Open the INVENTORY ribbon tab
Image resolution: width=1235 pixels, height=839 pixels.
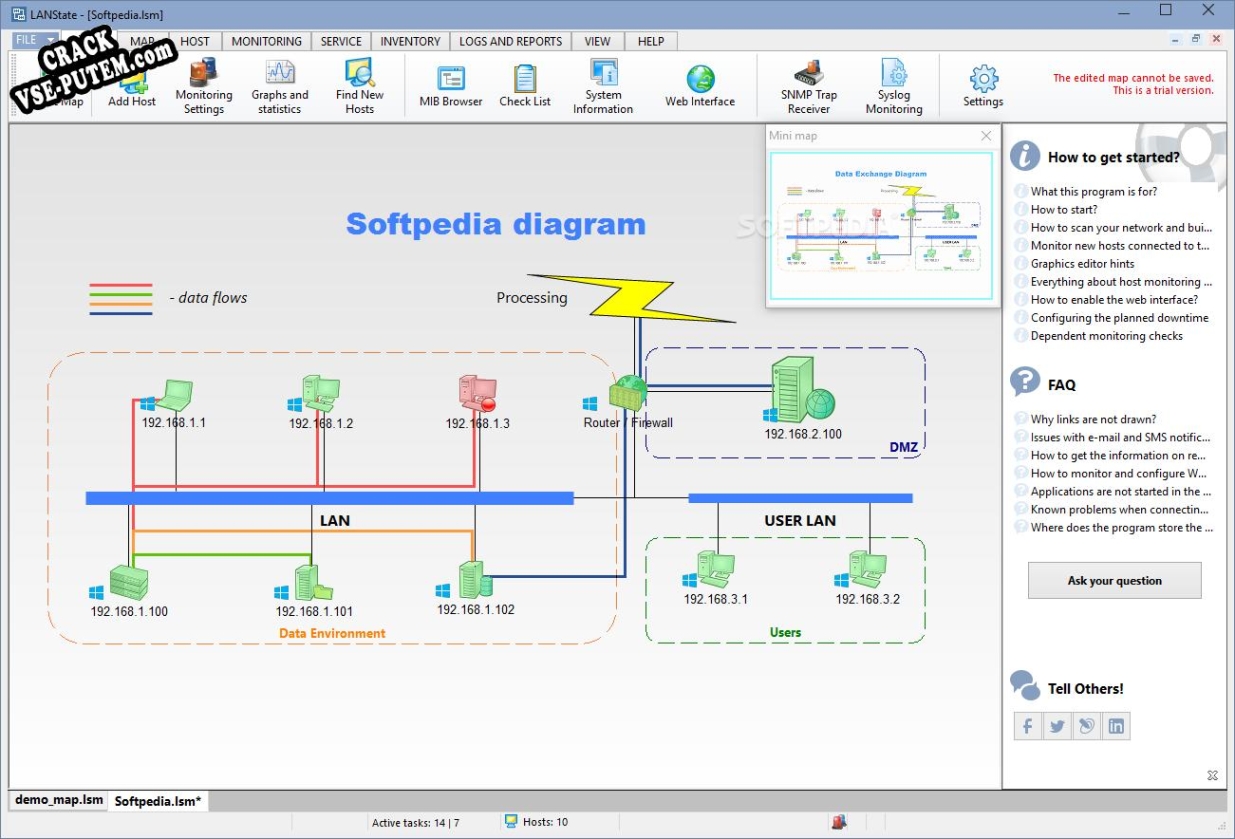coord(410,41)
